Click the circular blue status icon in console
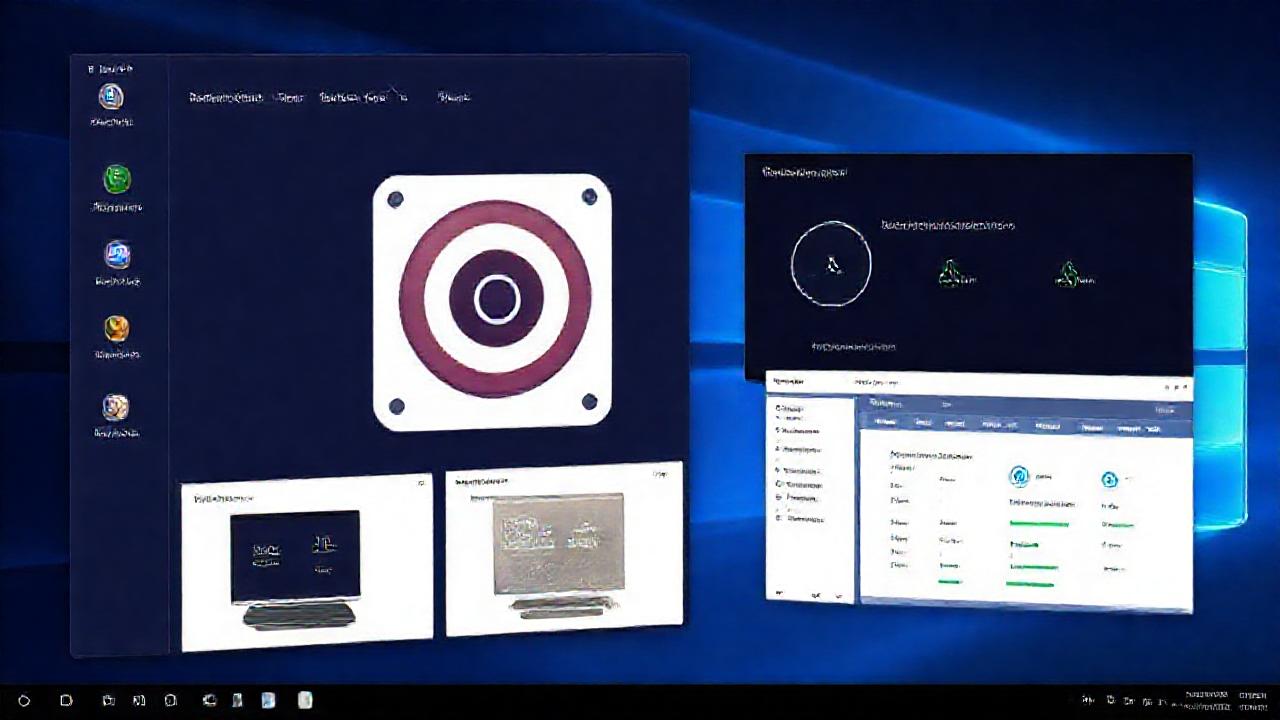 point(1019,477)
